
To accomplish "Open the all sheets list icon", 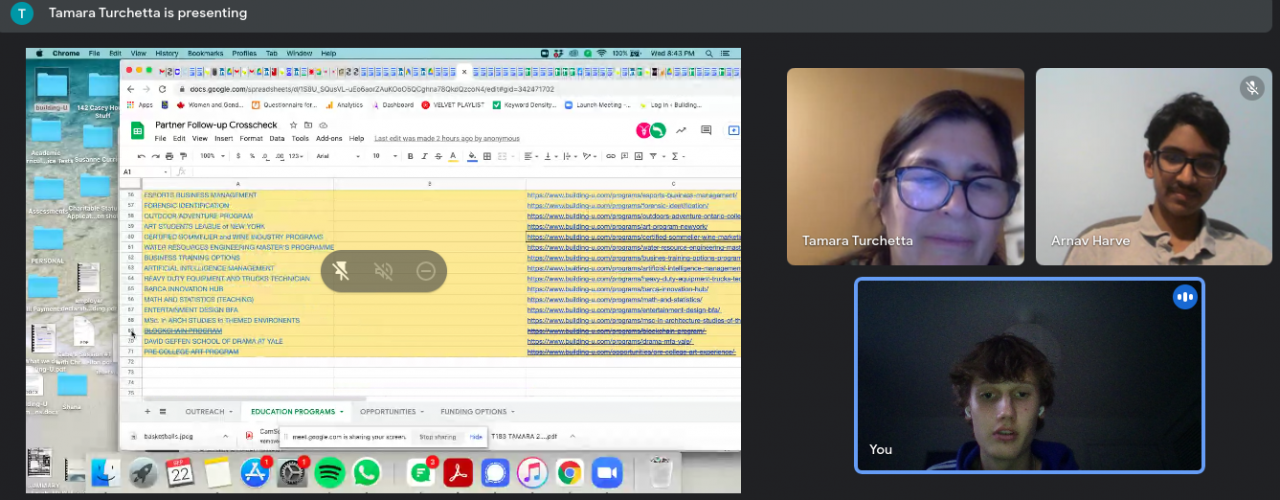I will coord(163,411).
